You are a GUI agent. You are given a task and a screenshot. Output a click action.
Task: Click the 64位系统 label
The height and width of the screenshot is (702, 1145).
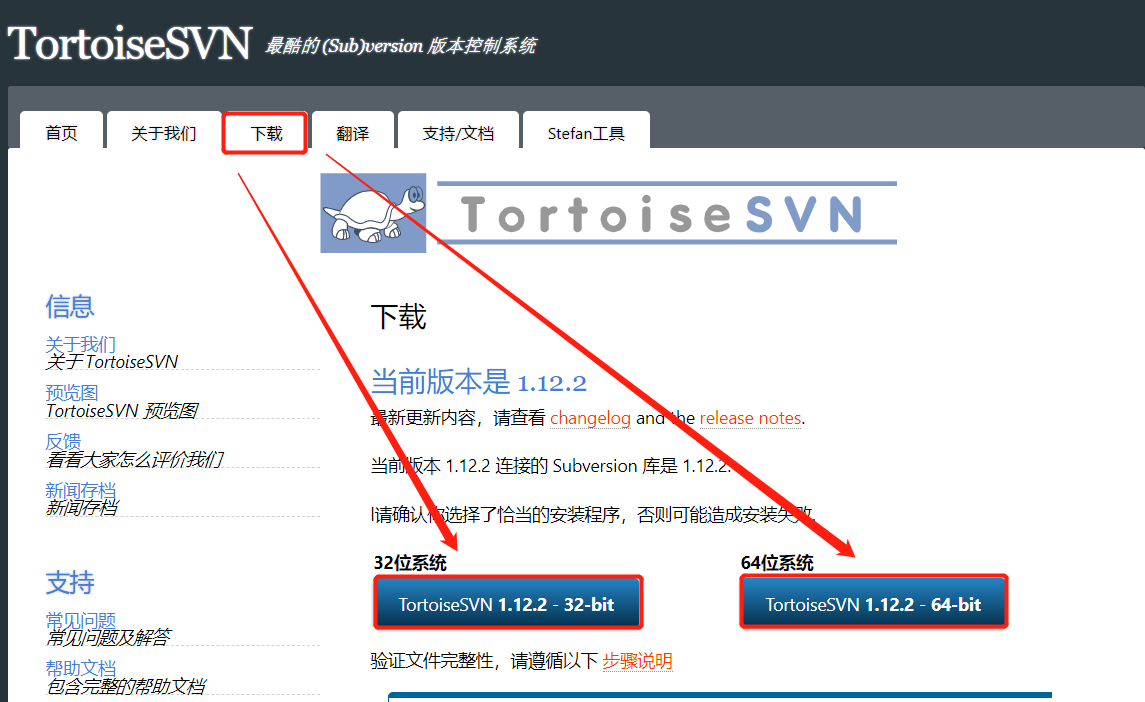click(777, 562)
